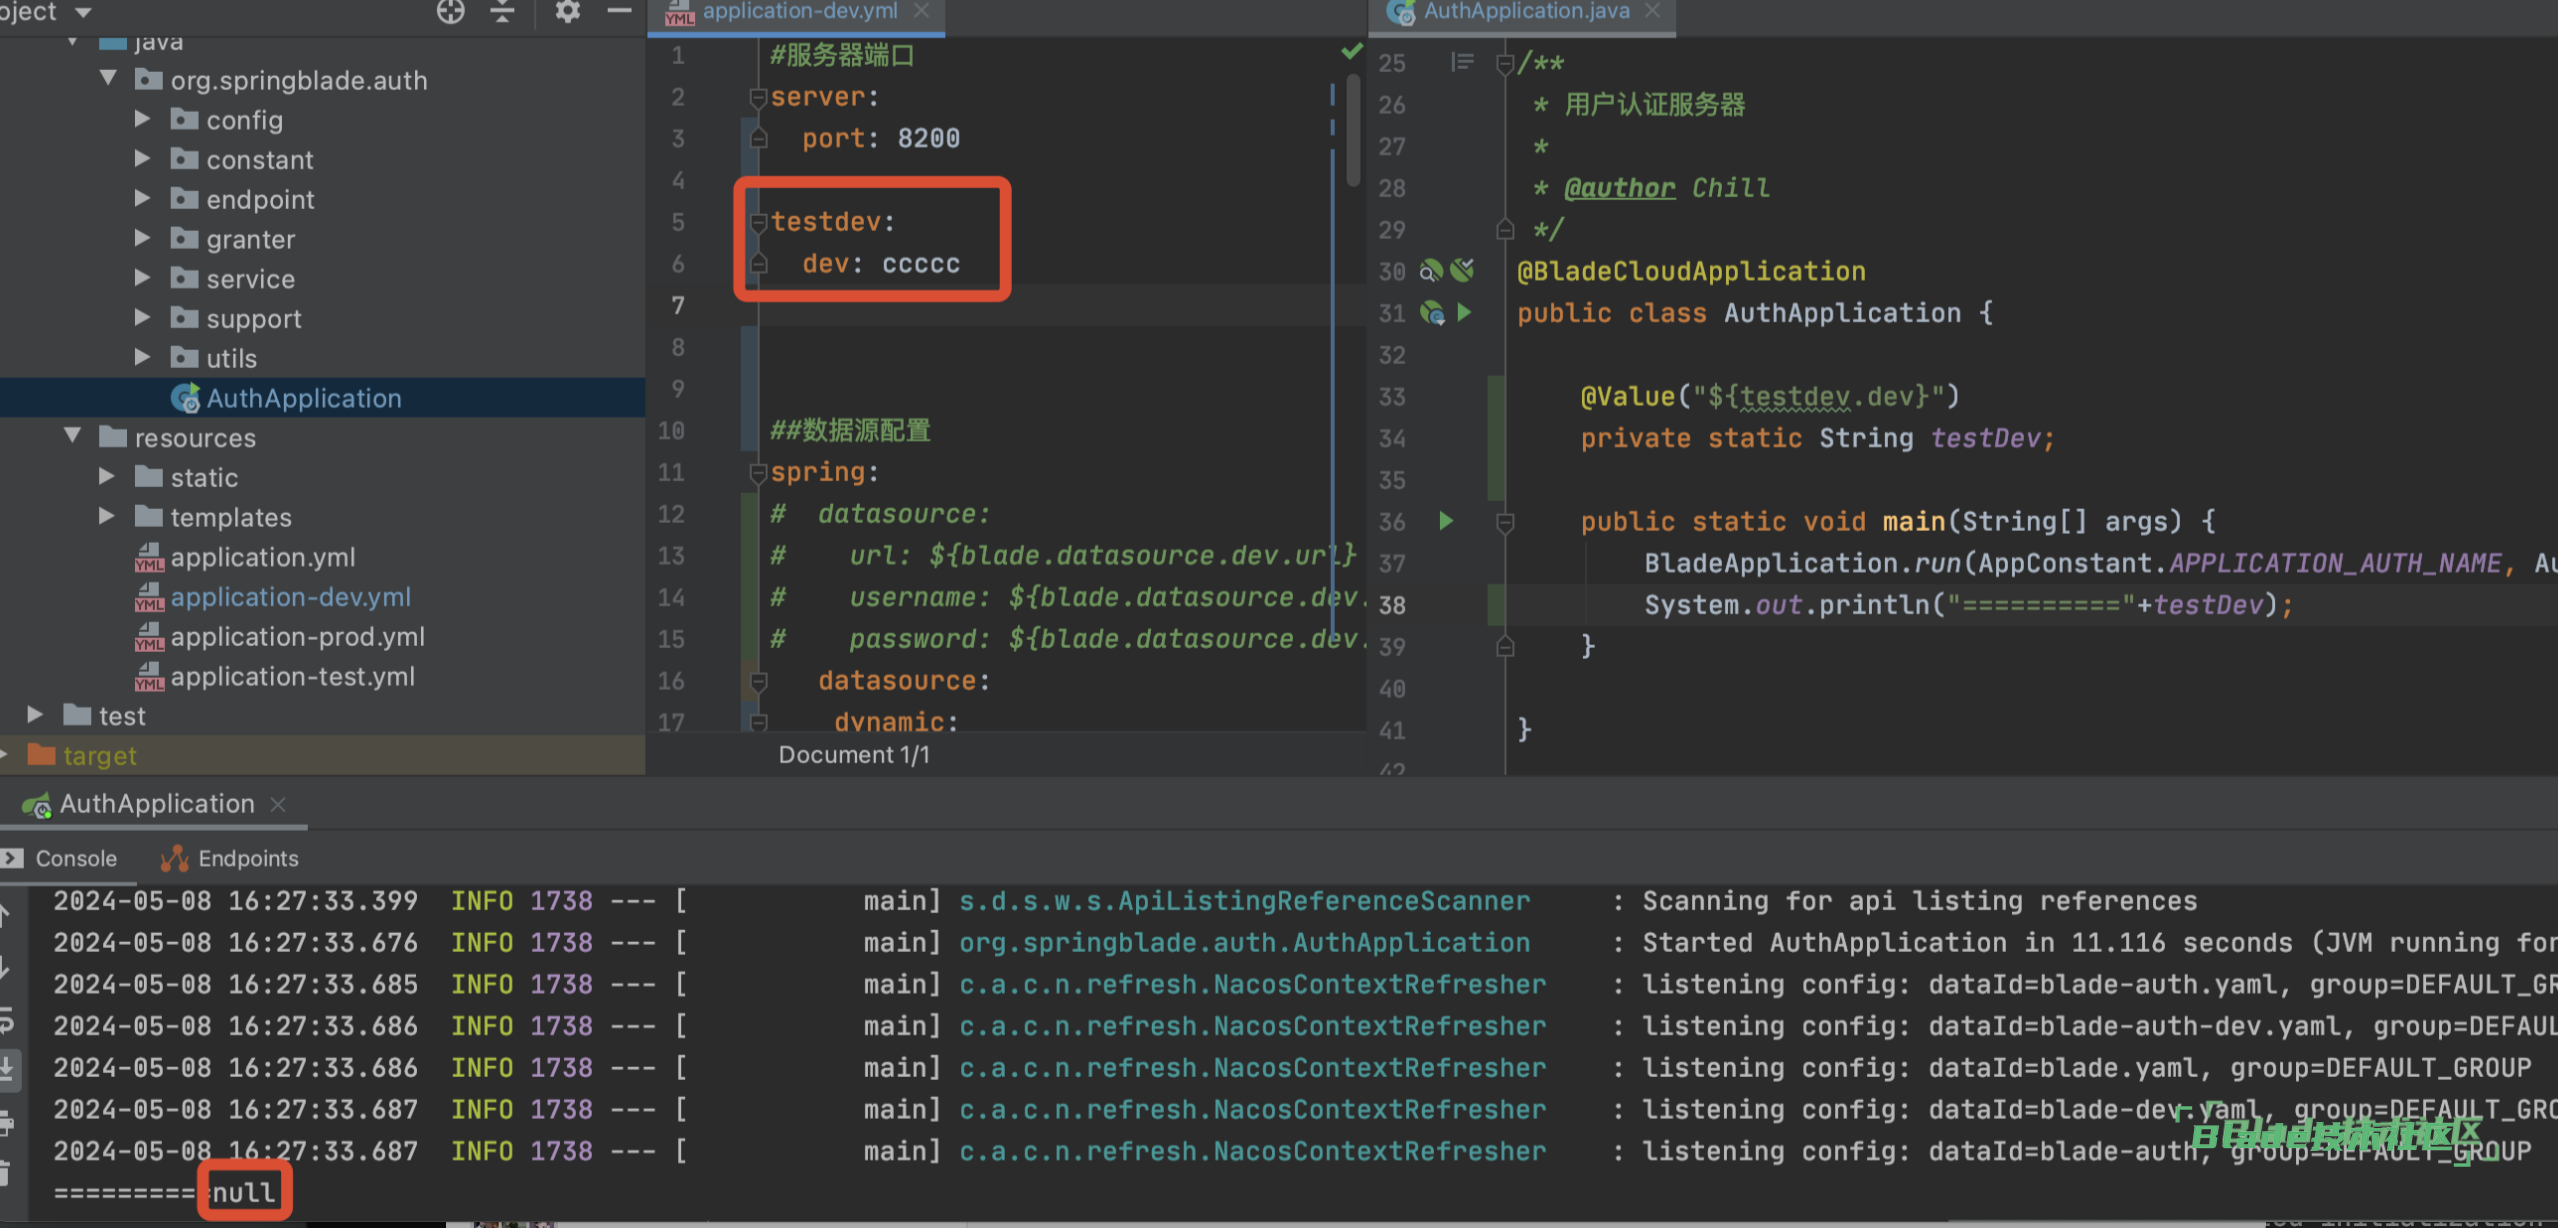Viewport: 2558px width, 1228px height.
Task: Click the Spring class gutter icon at line 31
Action: [1432, 313]
